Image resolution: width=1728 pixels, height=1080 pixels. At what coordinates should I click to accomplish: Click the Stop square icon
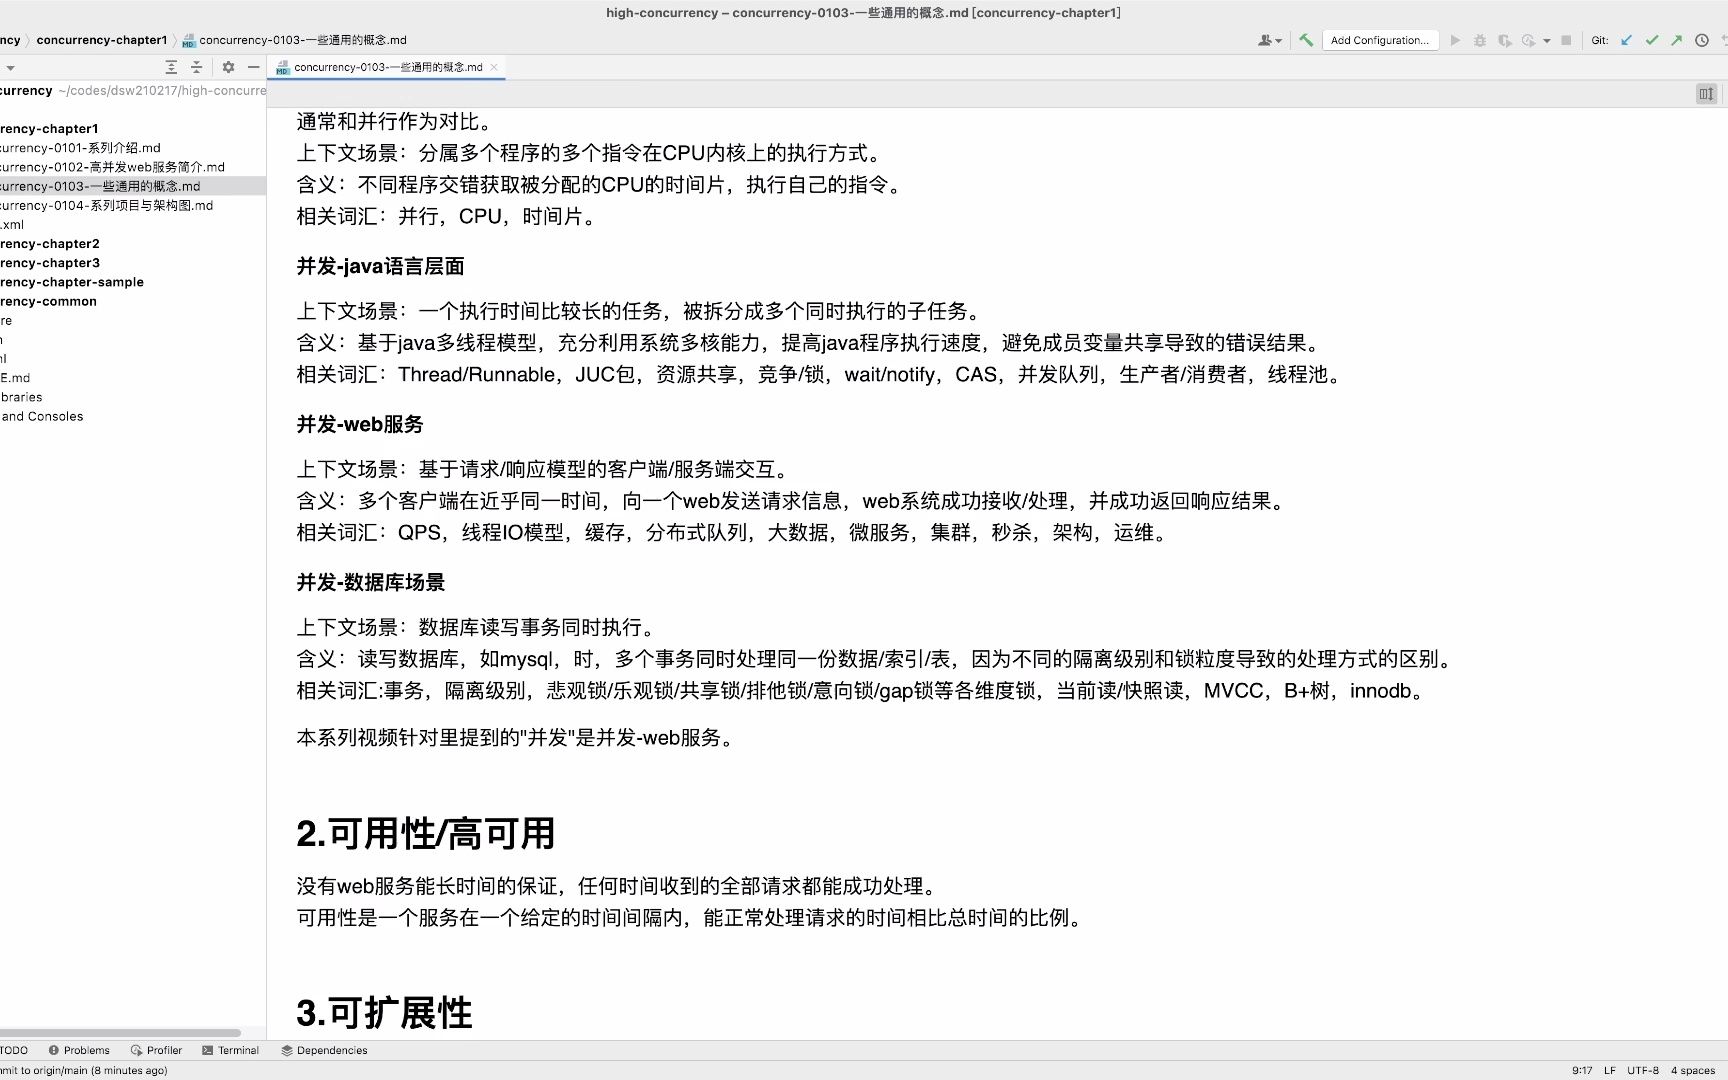tap(1566, 40)
